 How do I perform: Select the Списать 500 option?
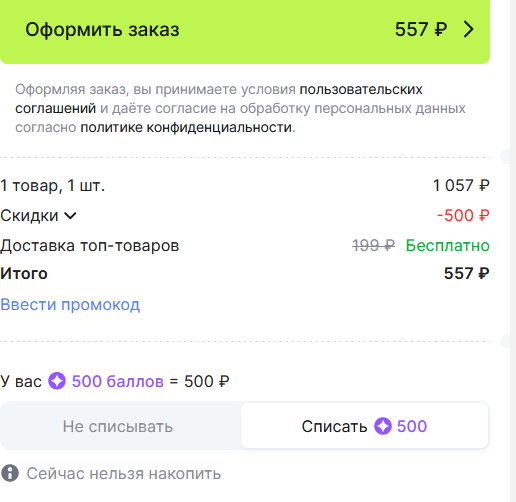tap(364, 426)
